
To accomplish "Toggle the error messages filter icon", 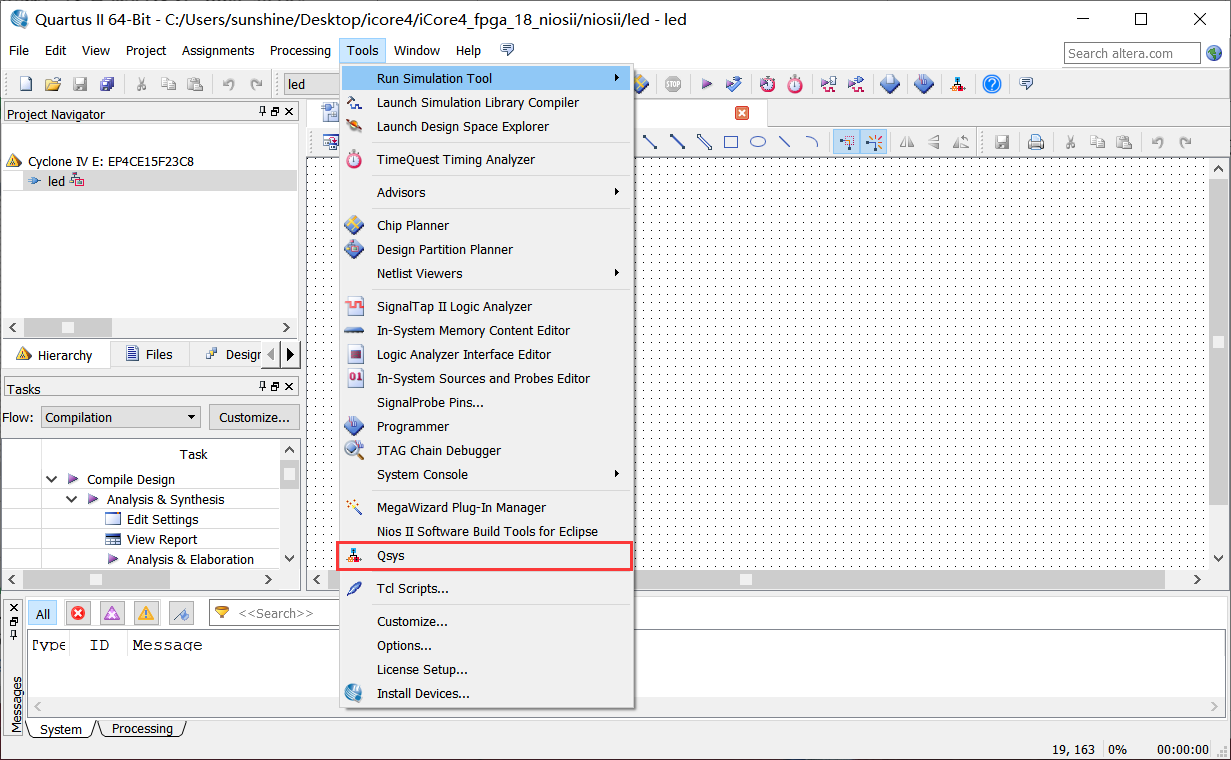I will [78, 613].
